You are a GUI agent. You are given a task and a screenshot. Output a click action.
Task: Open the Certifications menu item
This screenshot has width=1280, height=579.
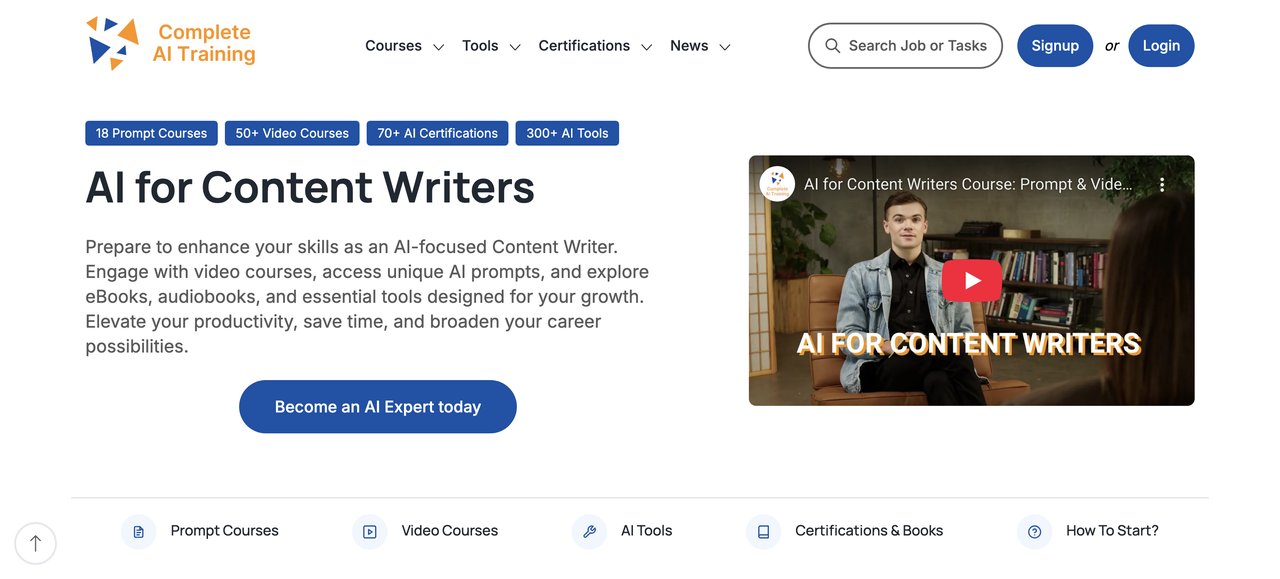[584, 46]
